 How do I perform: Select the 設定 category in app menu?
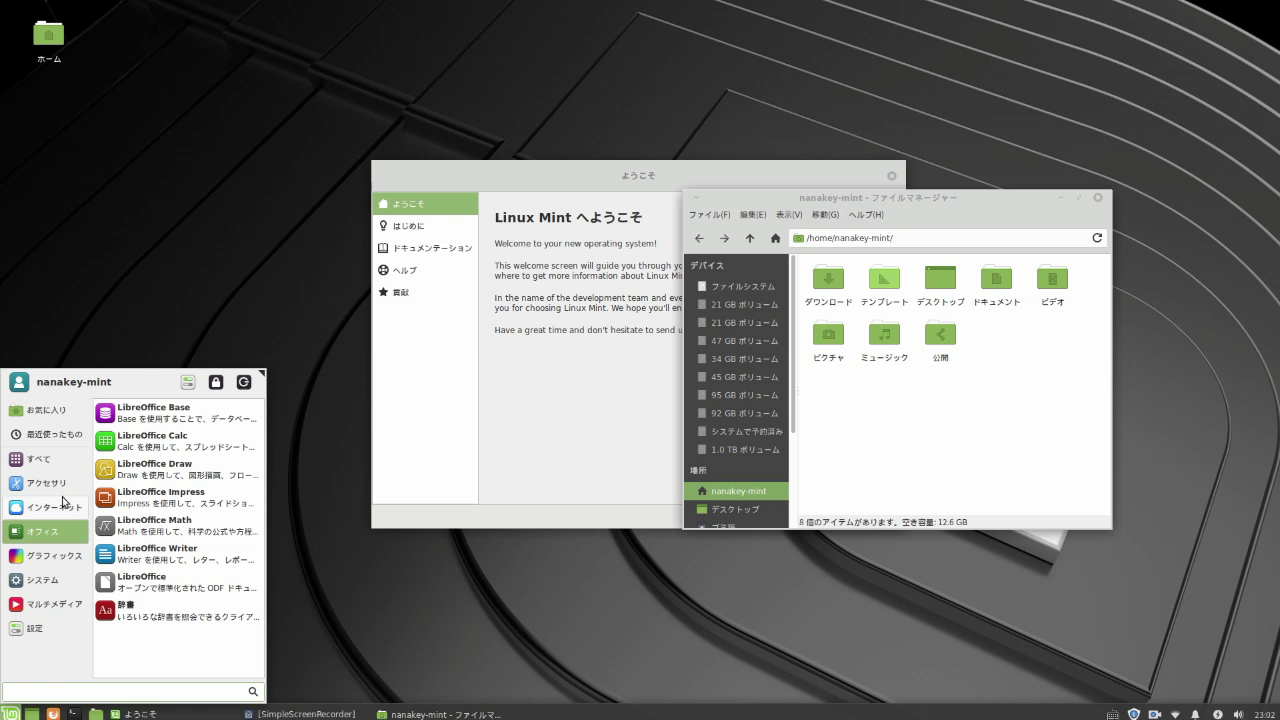pos(46,628)
